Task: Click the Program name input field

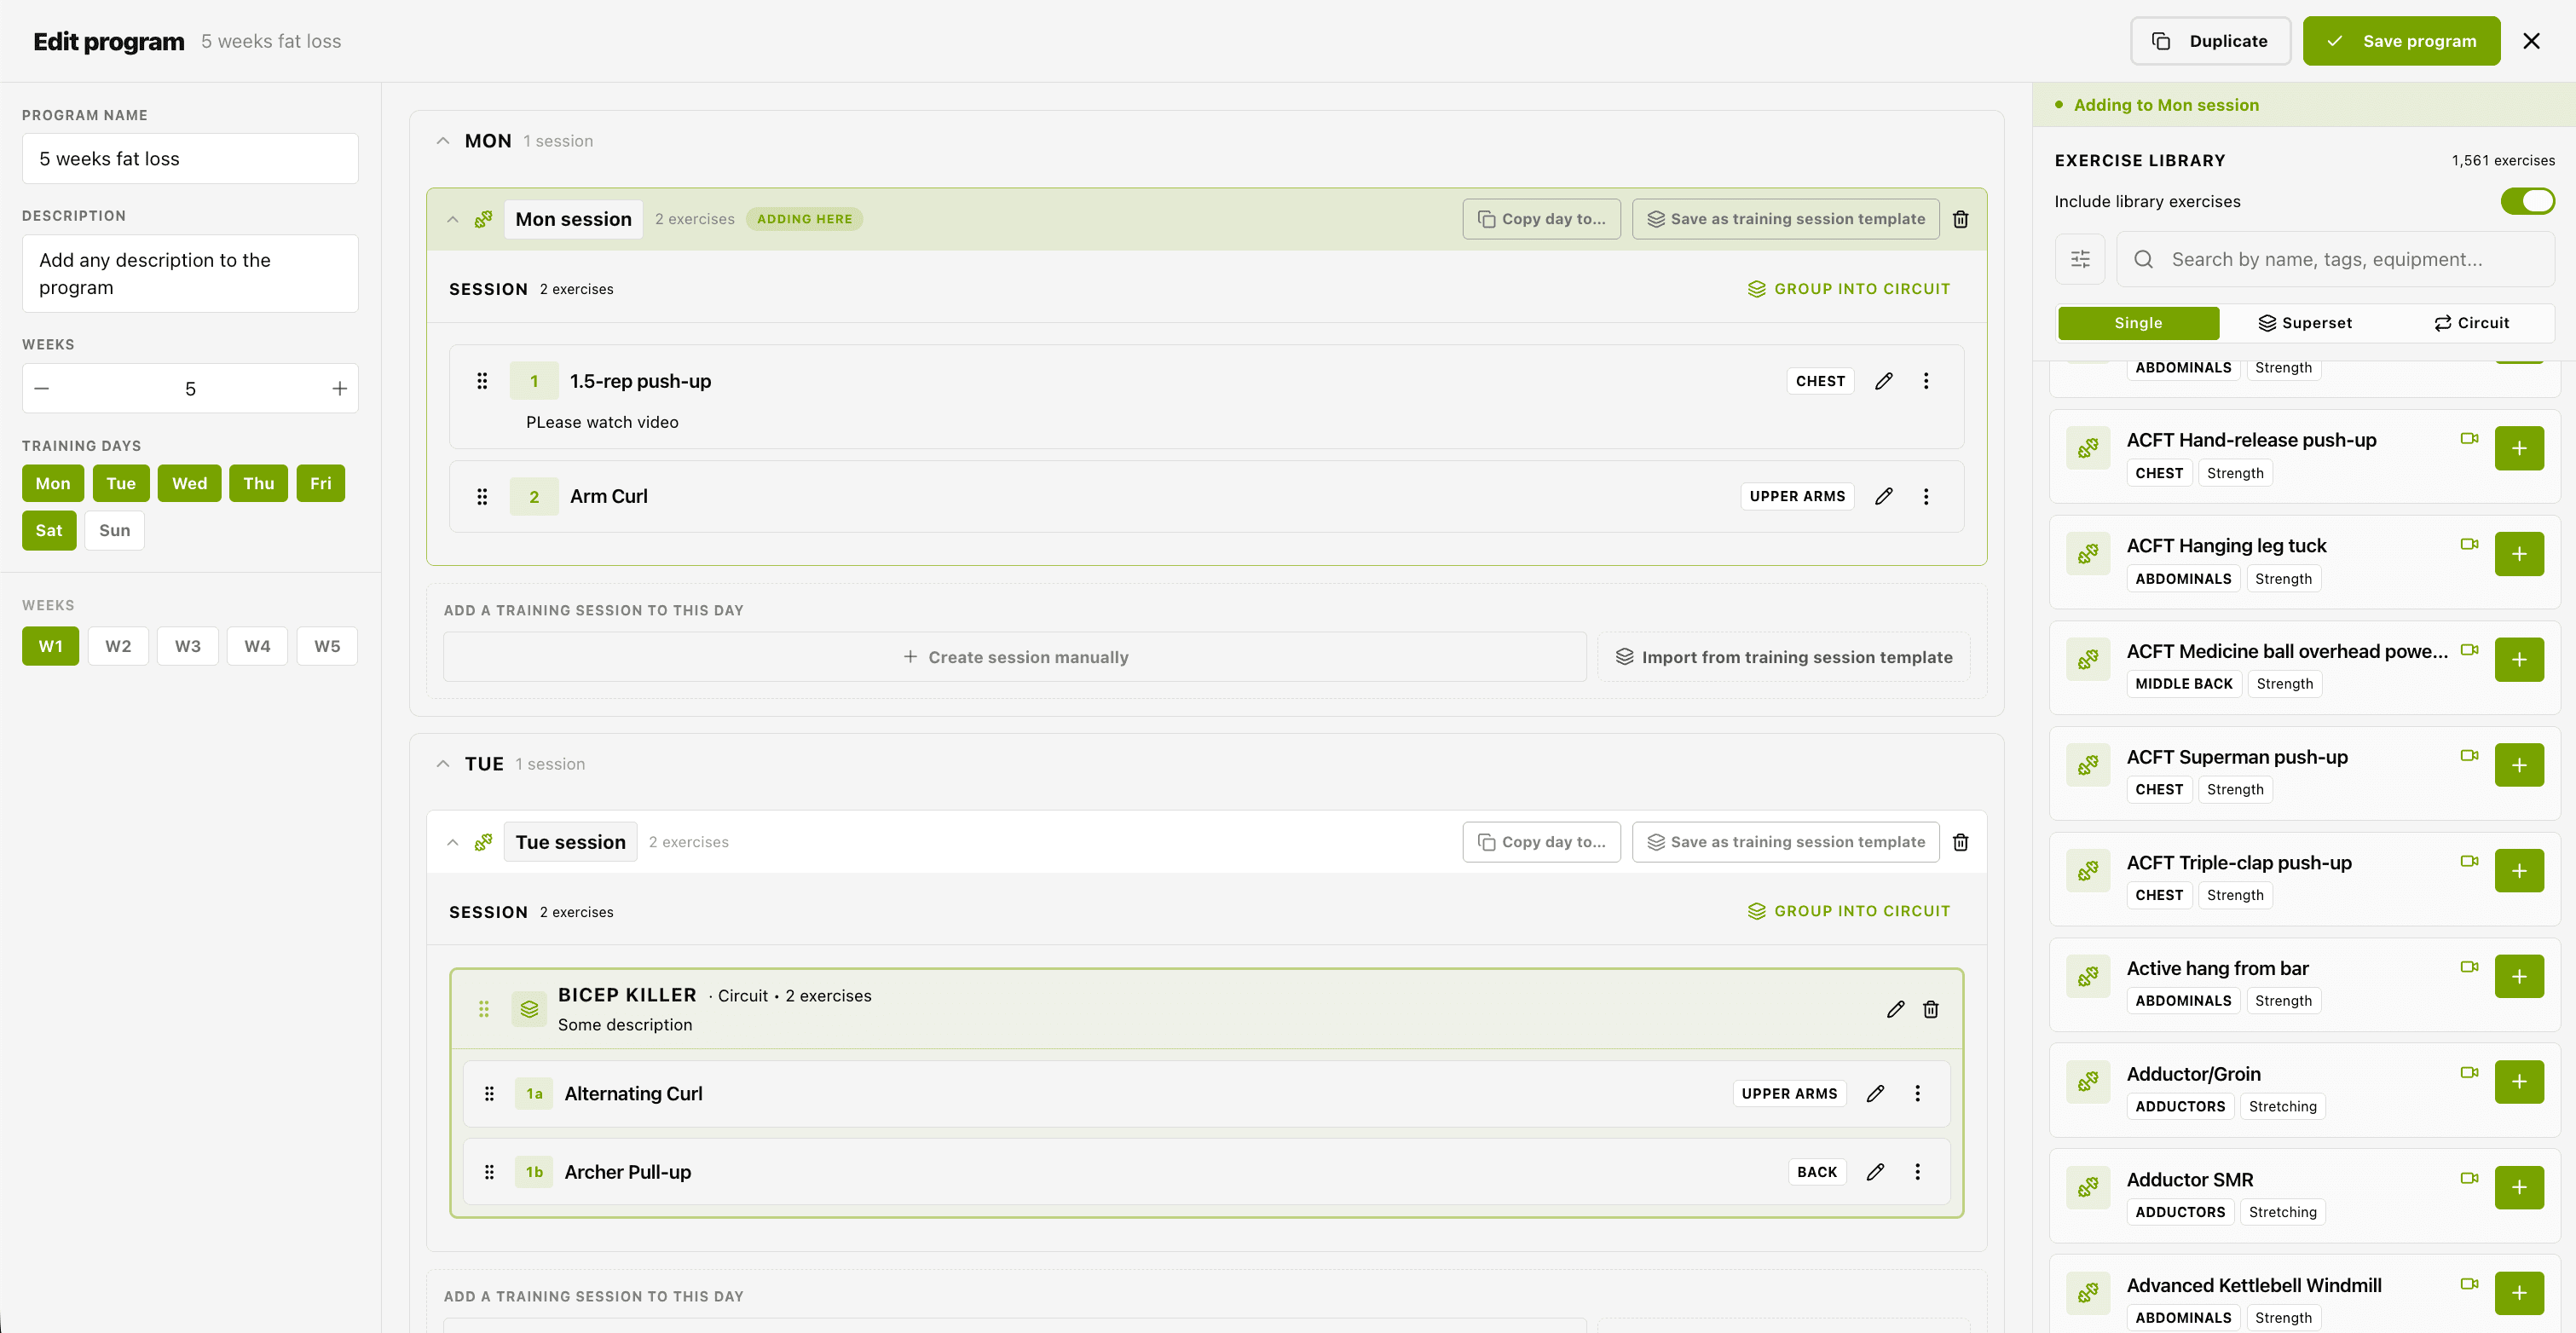Action: click(x=190, y=159)
